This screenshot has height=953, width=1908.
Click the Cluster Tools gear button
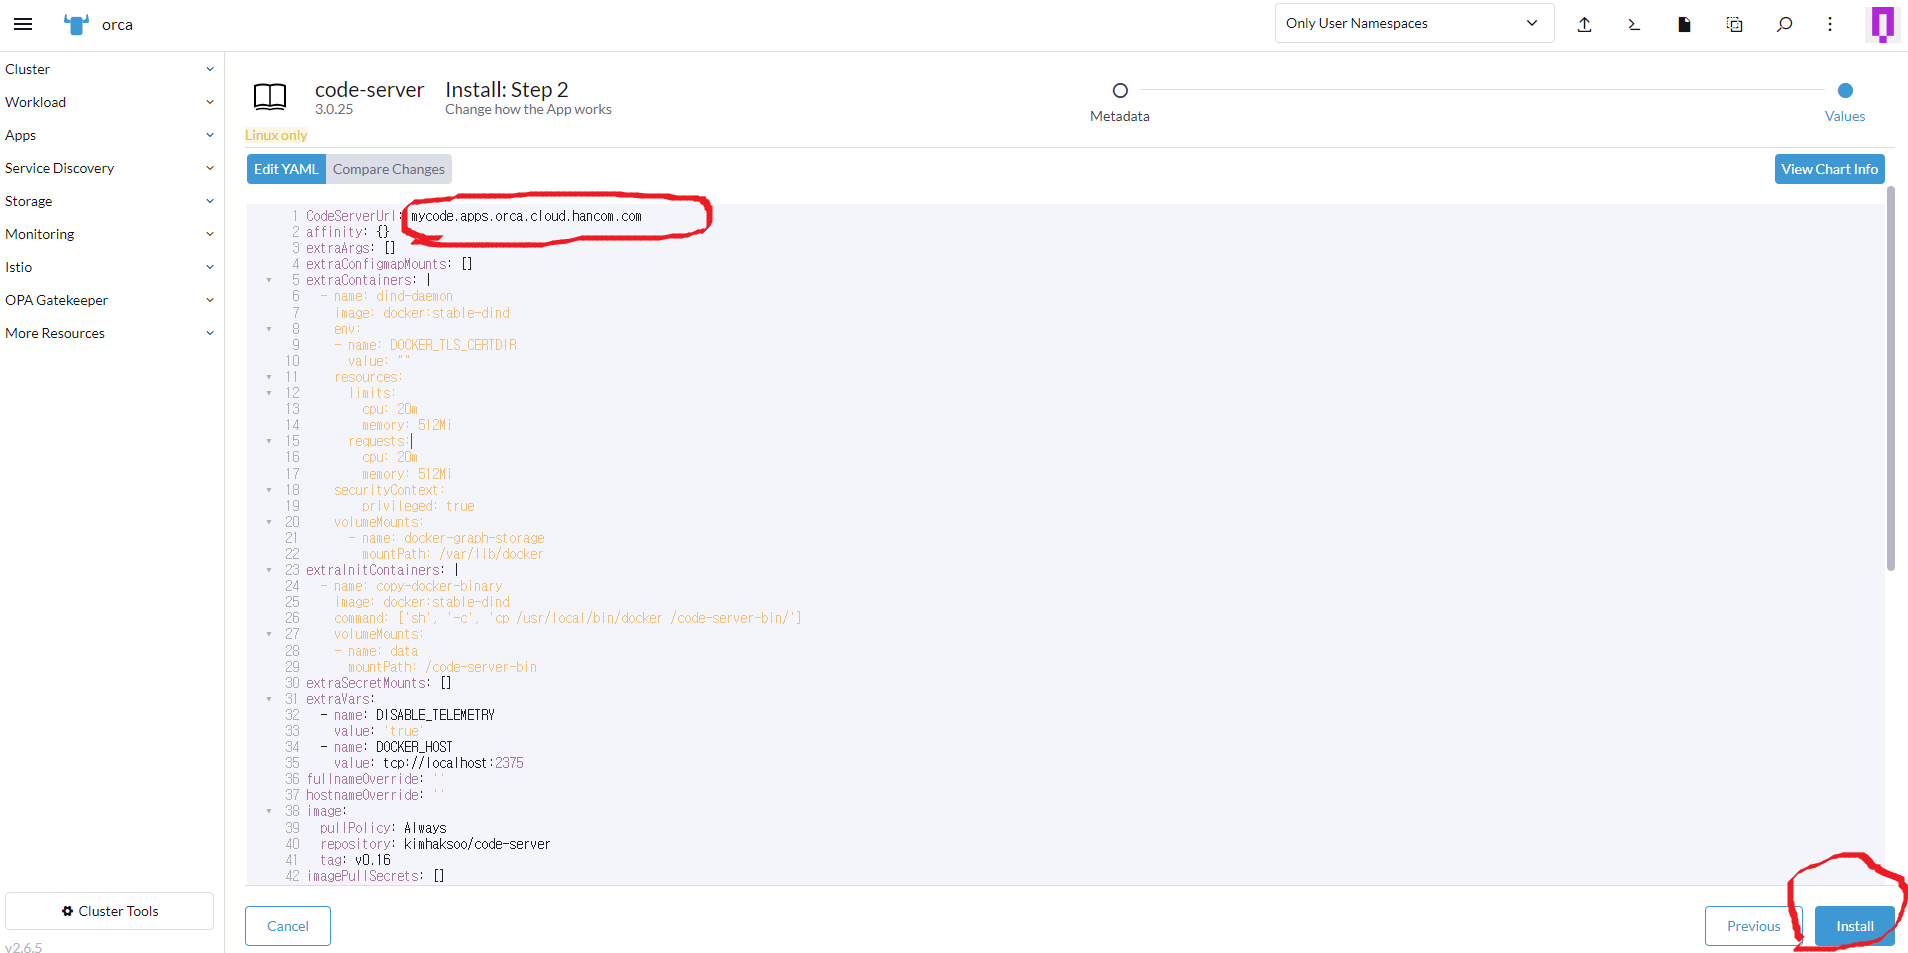tap(109, 911)
